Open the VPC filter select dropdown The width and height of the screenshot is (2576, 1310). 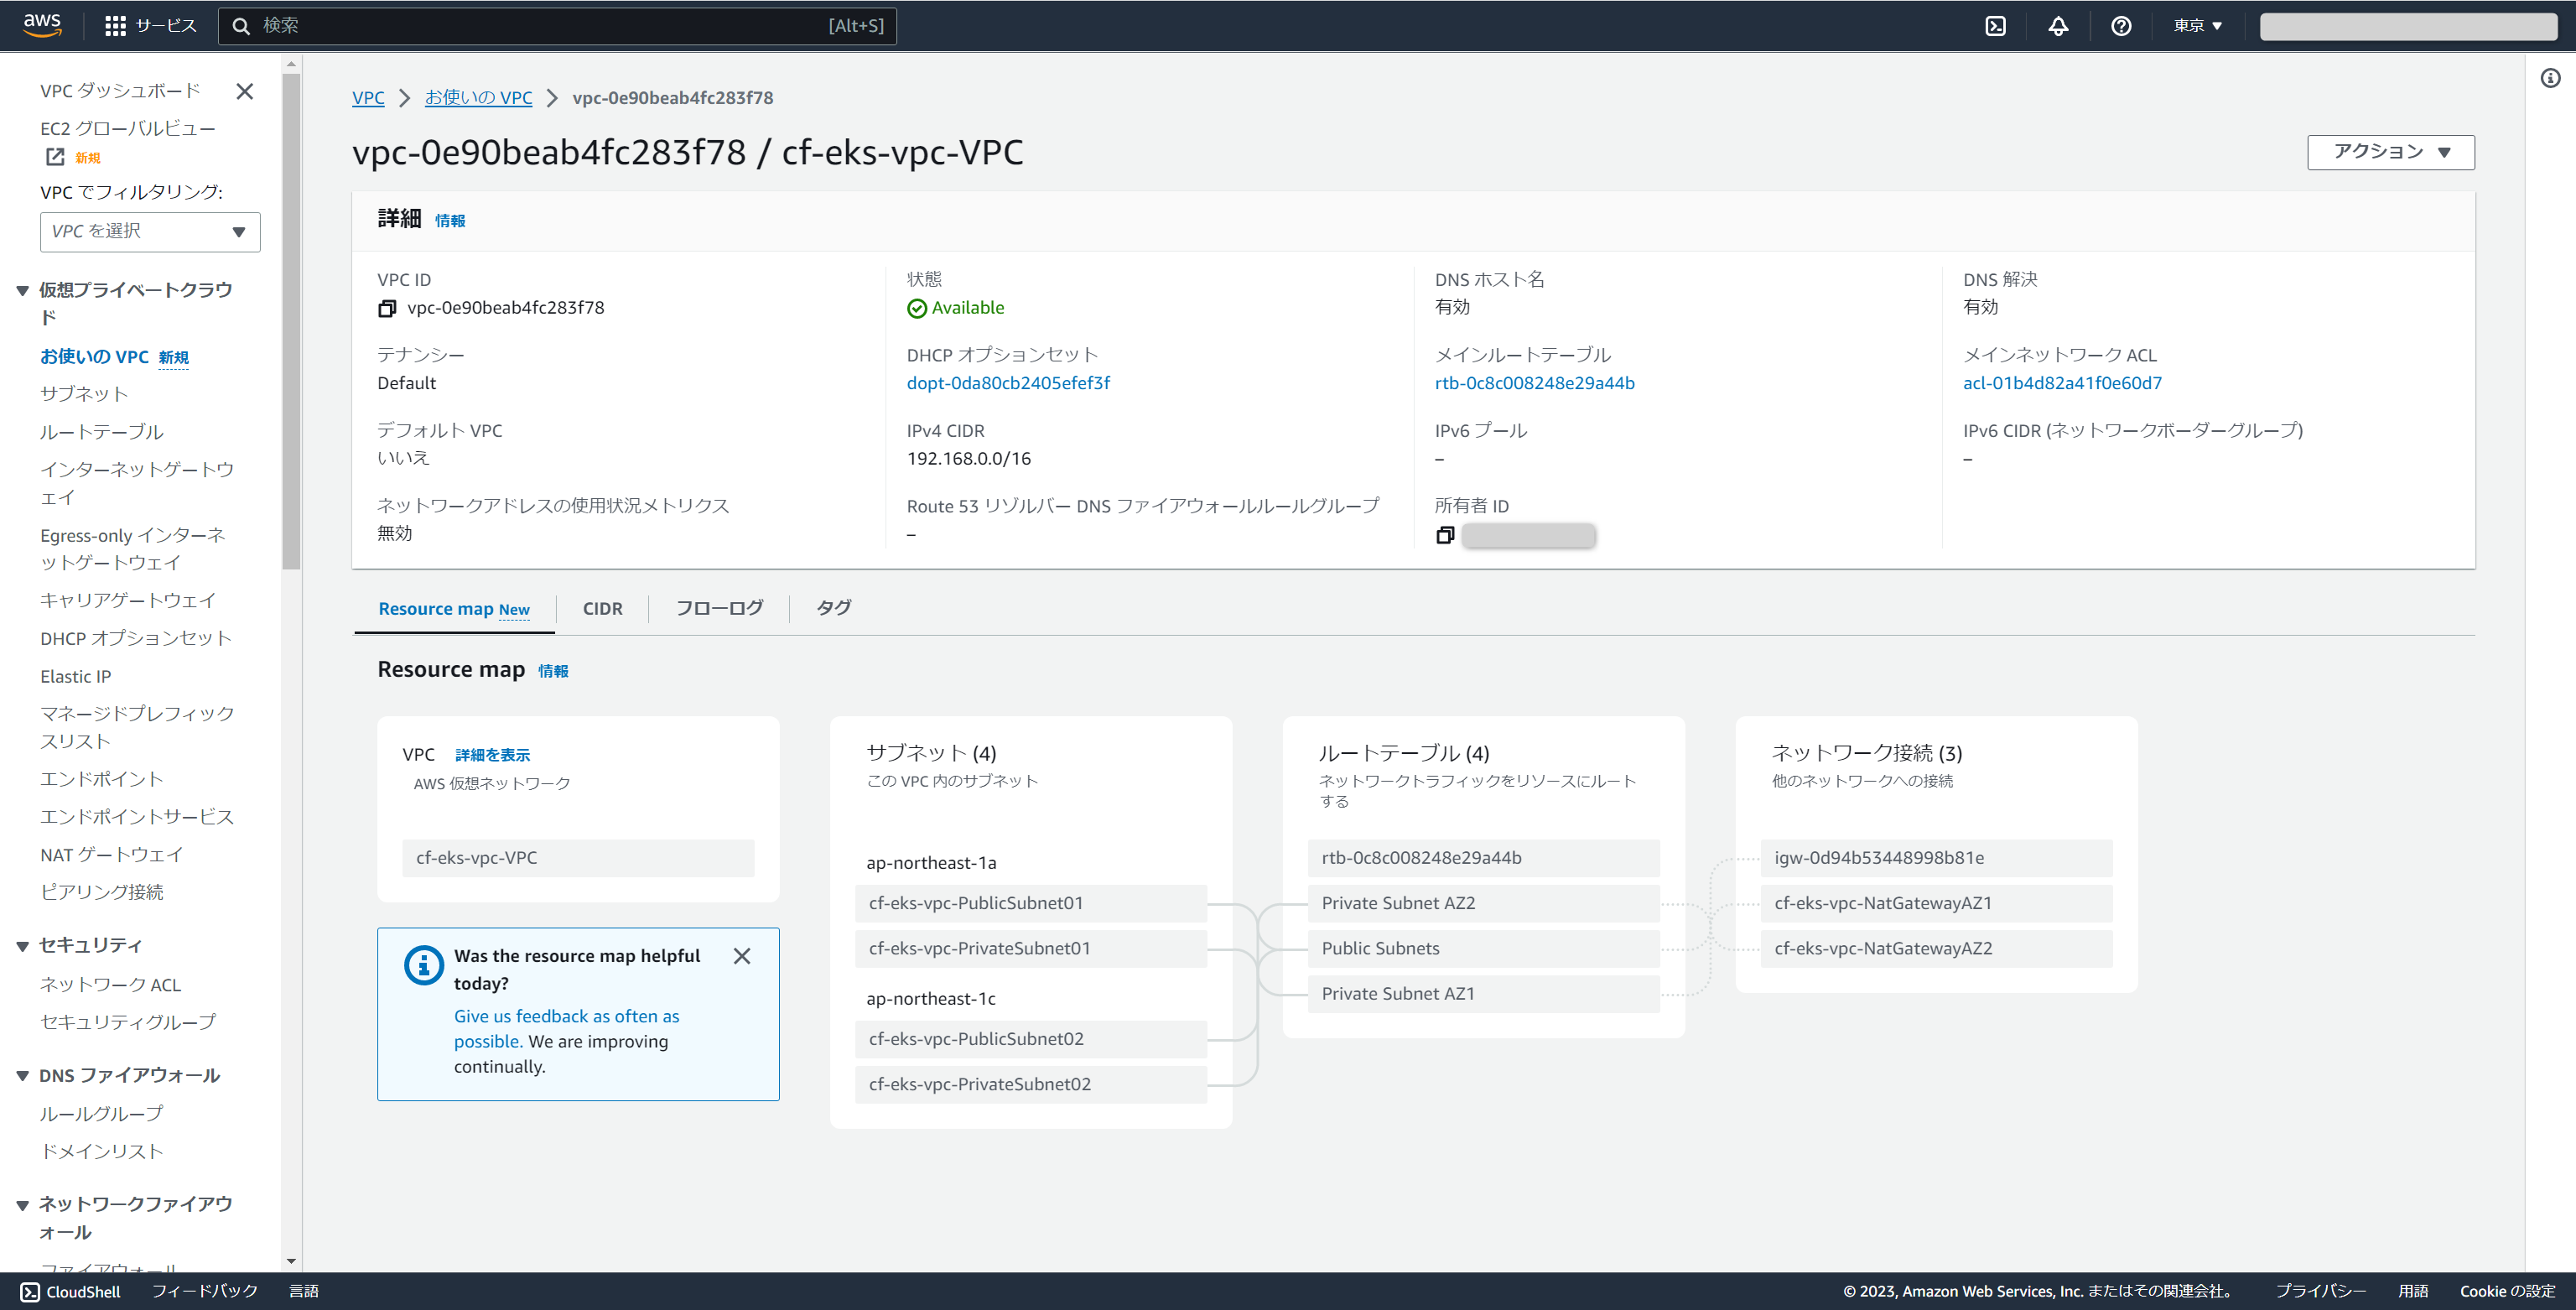(150, 232)
